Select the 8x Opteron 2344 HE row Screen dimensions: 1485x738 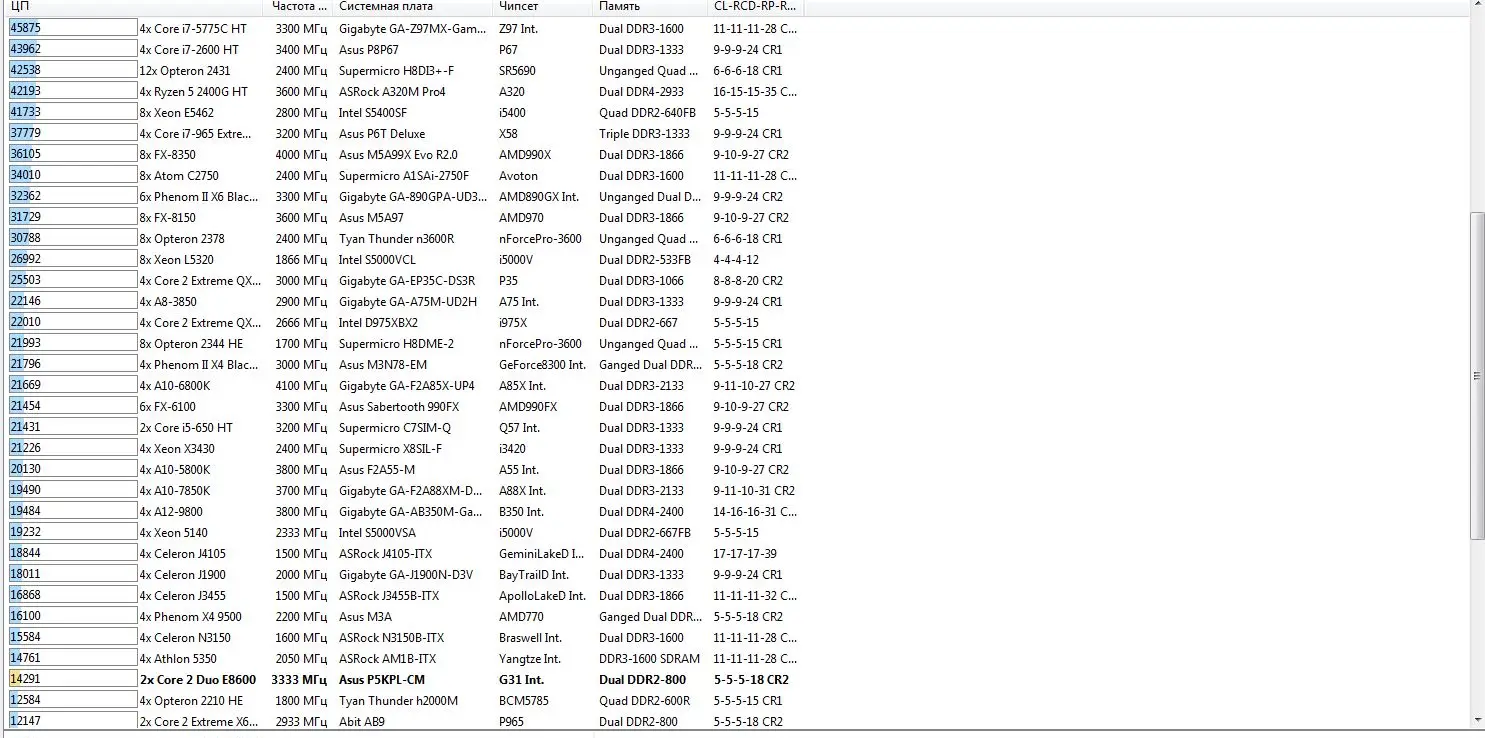tap(403, 344)
